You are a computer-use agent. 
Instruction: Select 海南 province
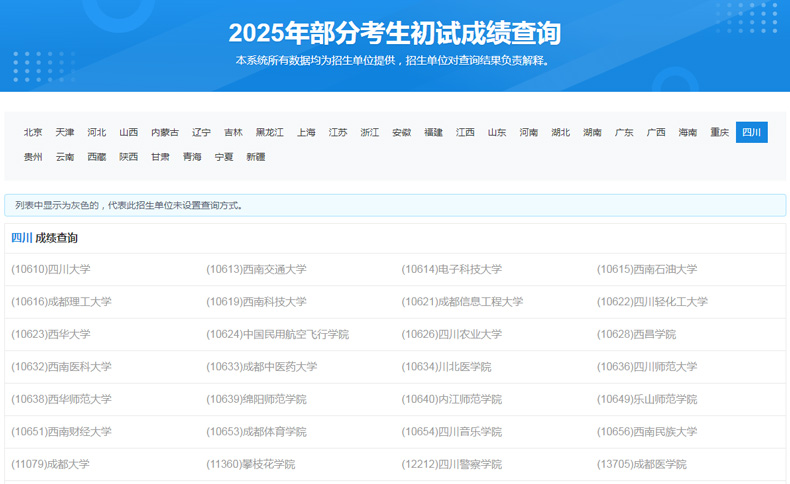click(688, 132)
